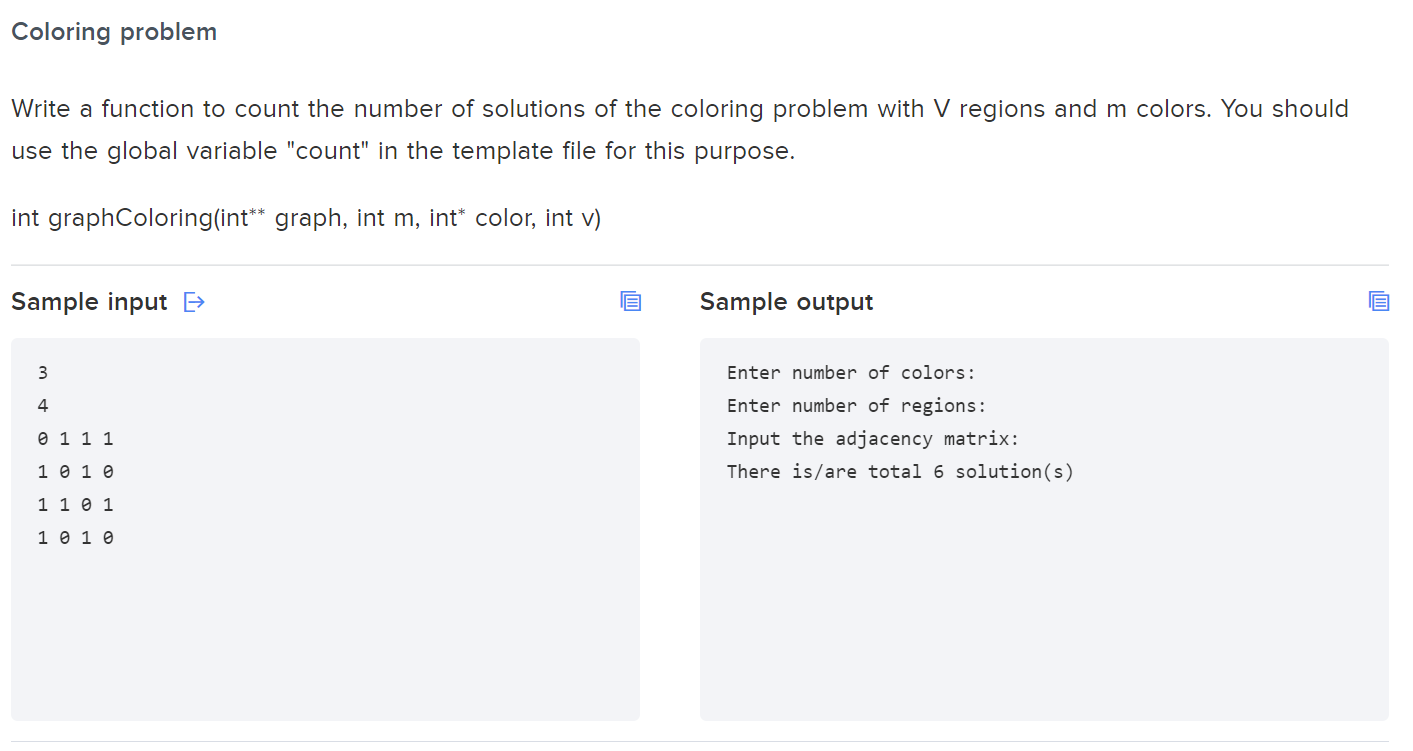Click the first line of the problem description
This screenshot has height=751, width=1413.
(680, 109)
